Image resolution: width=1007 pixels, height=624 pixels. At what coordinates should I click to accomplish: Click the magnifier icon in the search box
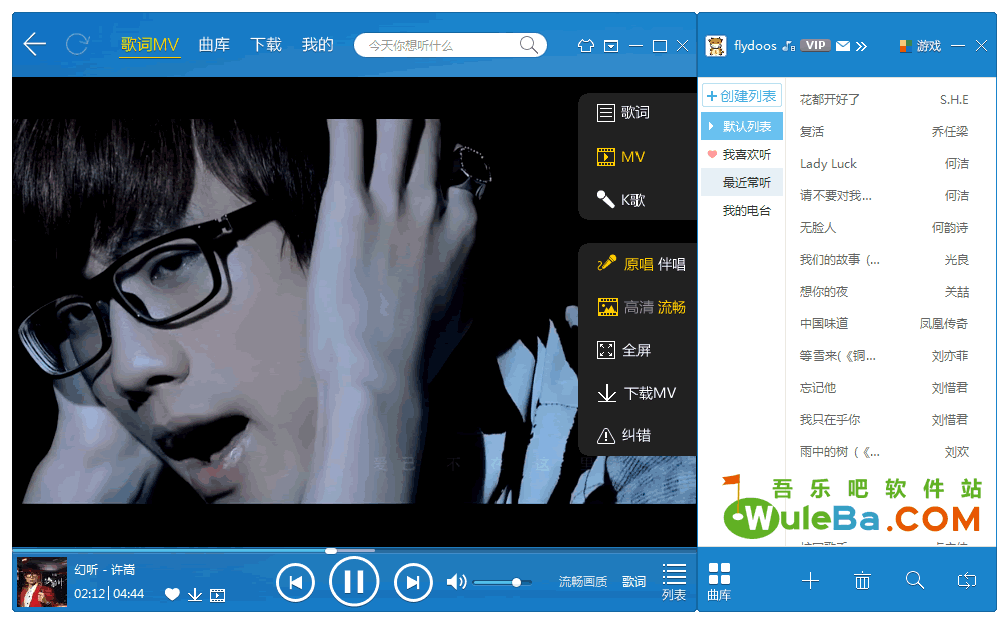pos(529,45)
